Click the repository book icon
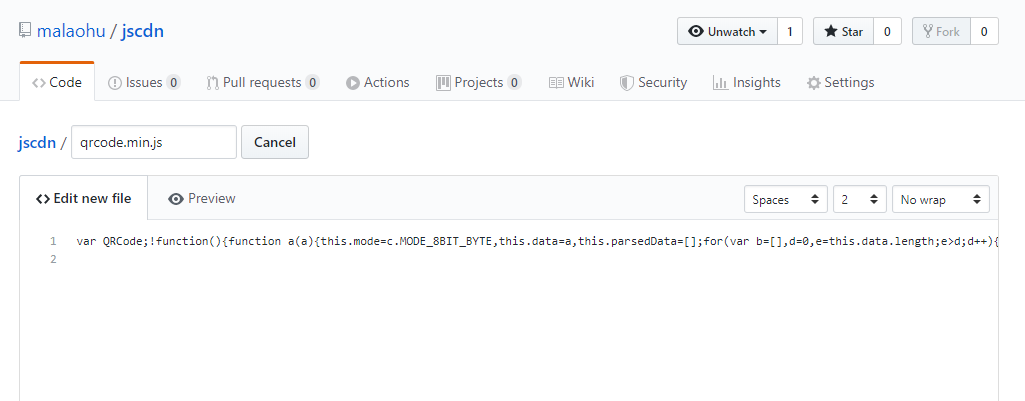1025x401 pixels. click(25, 30)
